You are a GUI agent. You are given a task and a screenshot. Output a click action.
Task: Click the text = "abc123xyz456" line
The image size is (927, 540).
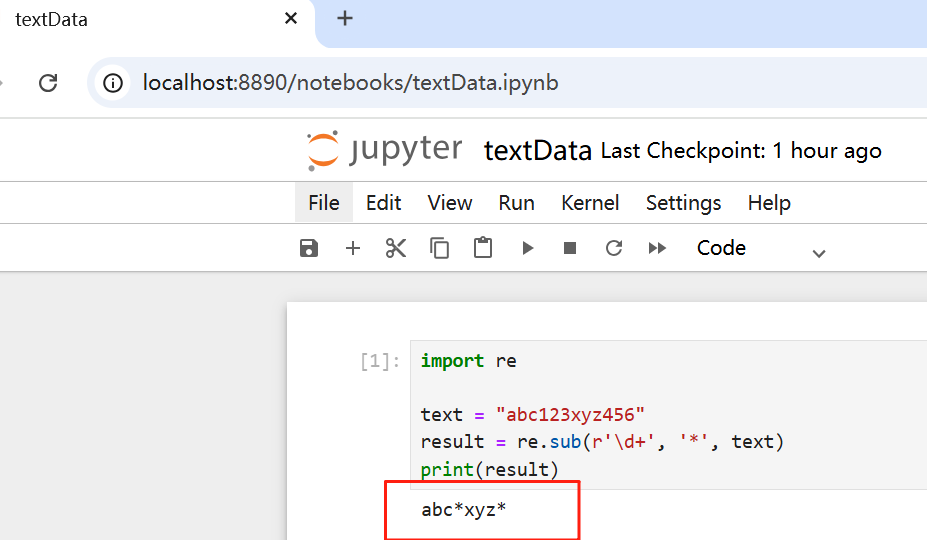tap(532, 415)
